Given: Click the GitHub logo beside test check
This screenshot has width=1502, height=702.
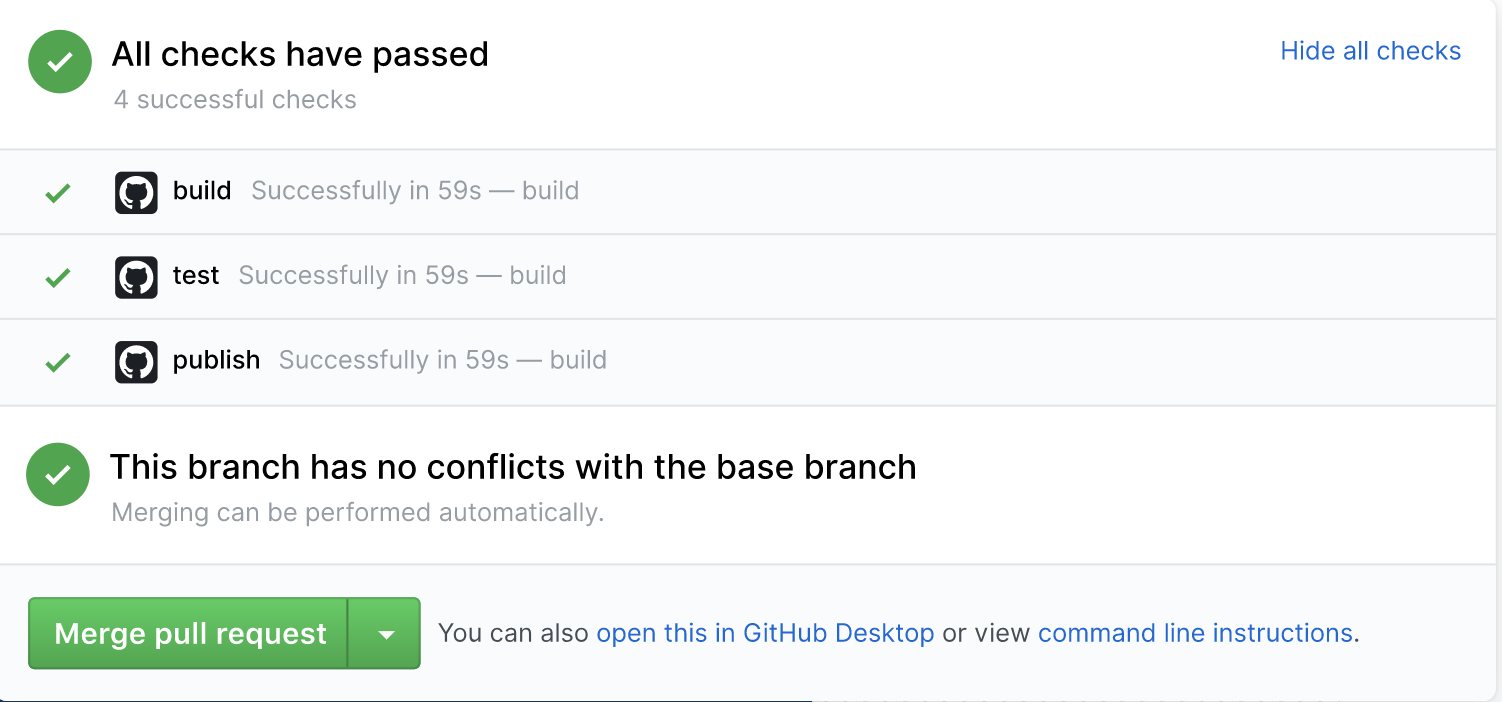Looking at the screenshot, I should (136, 277).
